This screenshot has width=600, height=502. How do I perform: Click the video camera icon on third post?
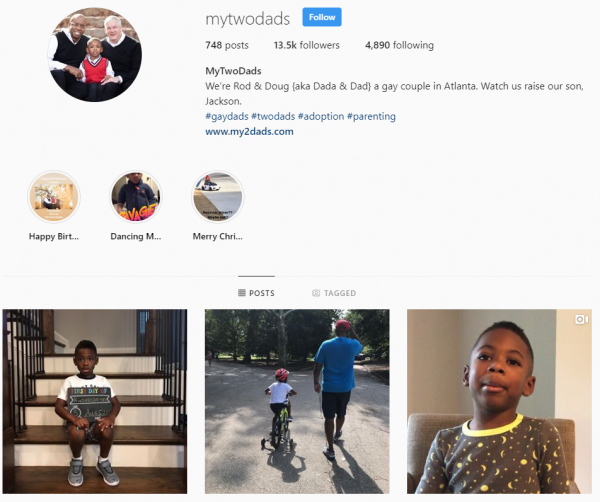581,319
